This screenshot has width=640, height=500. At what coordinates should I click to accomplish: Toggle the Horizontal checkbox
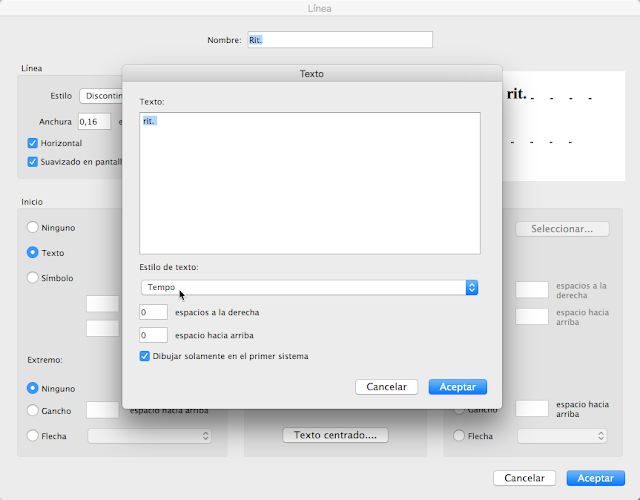coord(33,143)
